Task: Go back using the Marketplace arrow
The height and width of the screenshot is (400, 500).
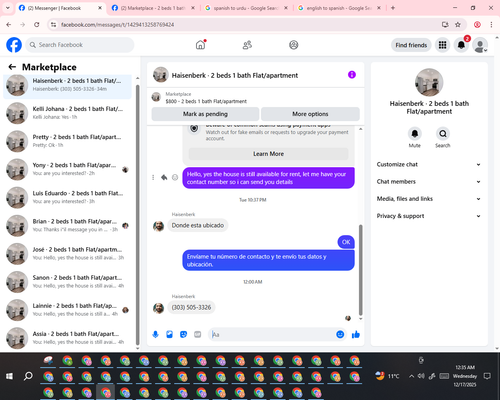Action: pyautogui.click(x=12, y=67)
